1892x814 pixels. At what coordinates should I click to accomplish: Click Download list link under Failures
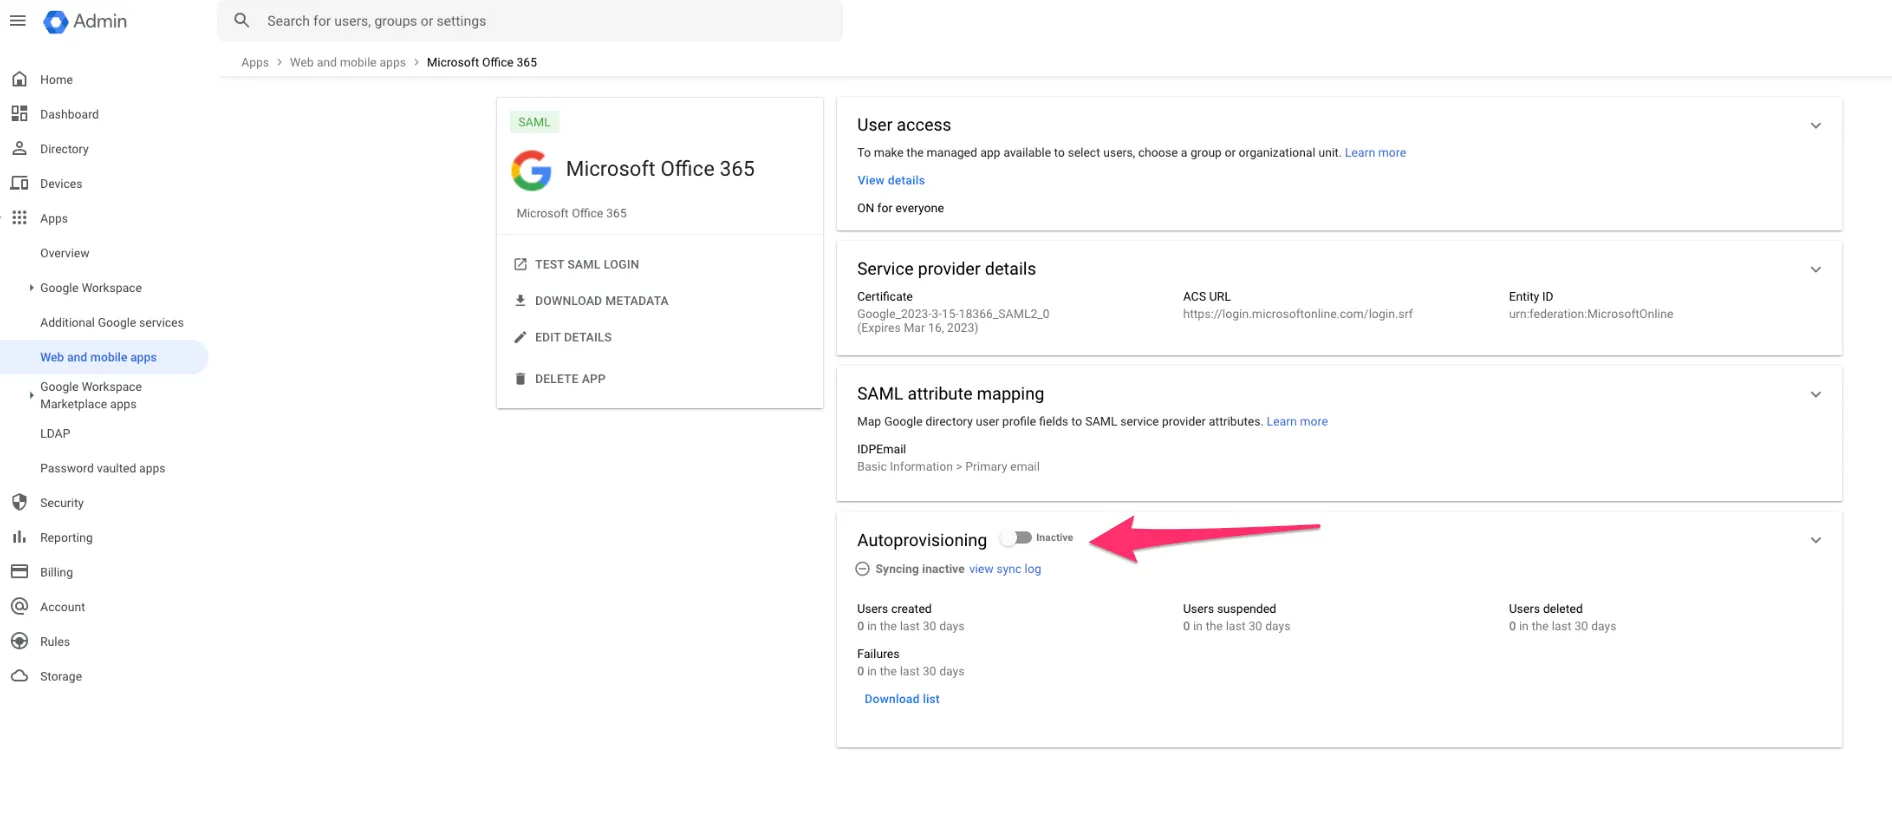pos(901,699)
